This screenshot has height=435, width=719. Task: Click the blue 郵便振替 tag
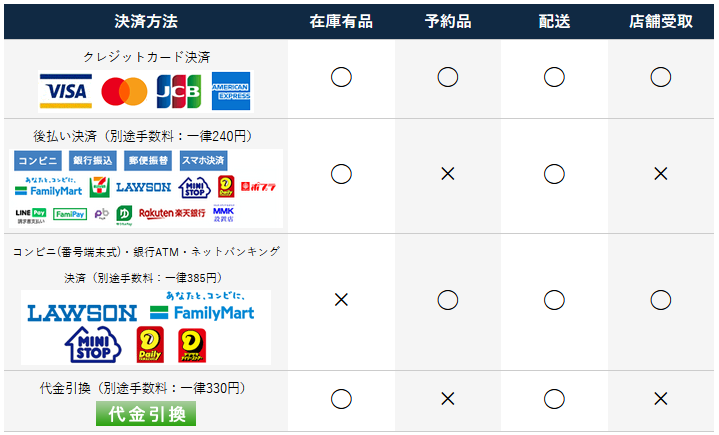pos(148,160)
